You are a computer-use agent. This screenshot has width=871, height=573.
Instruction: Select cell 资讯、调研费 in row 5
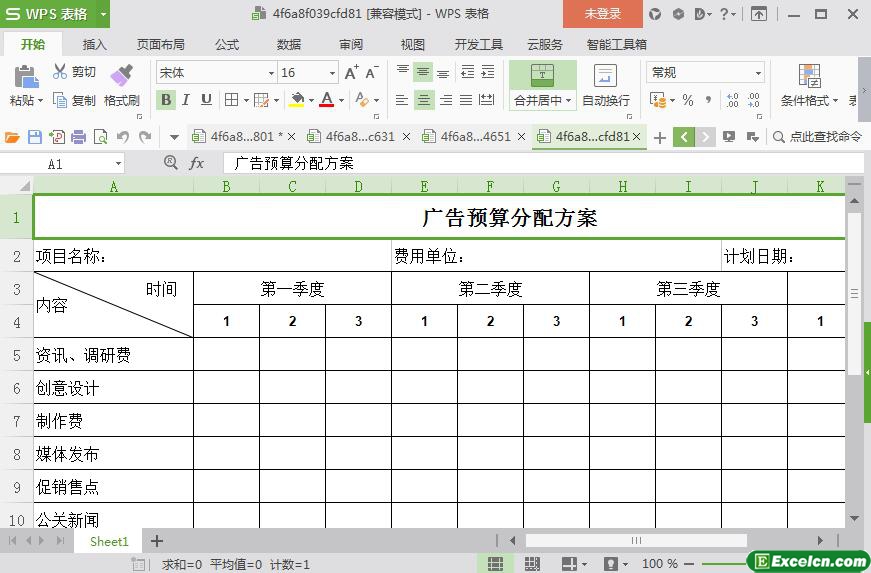(113, 355)
